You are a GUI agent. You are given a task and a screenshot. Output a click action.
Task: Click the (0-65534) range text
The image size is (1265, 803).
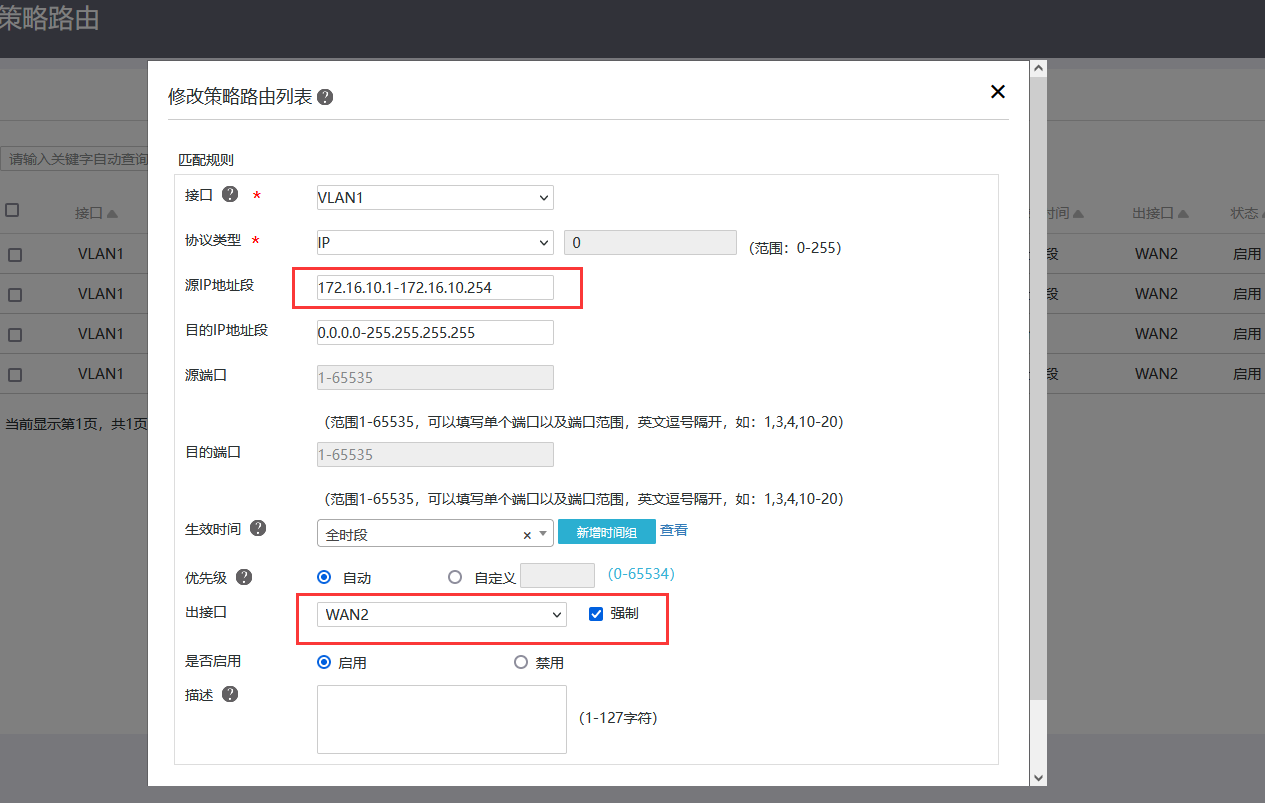641,574
